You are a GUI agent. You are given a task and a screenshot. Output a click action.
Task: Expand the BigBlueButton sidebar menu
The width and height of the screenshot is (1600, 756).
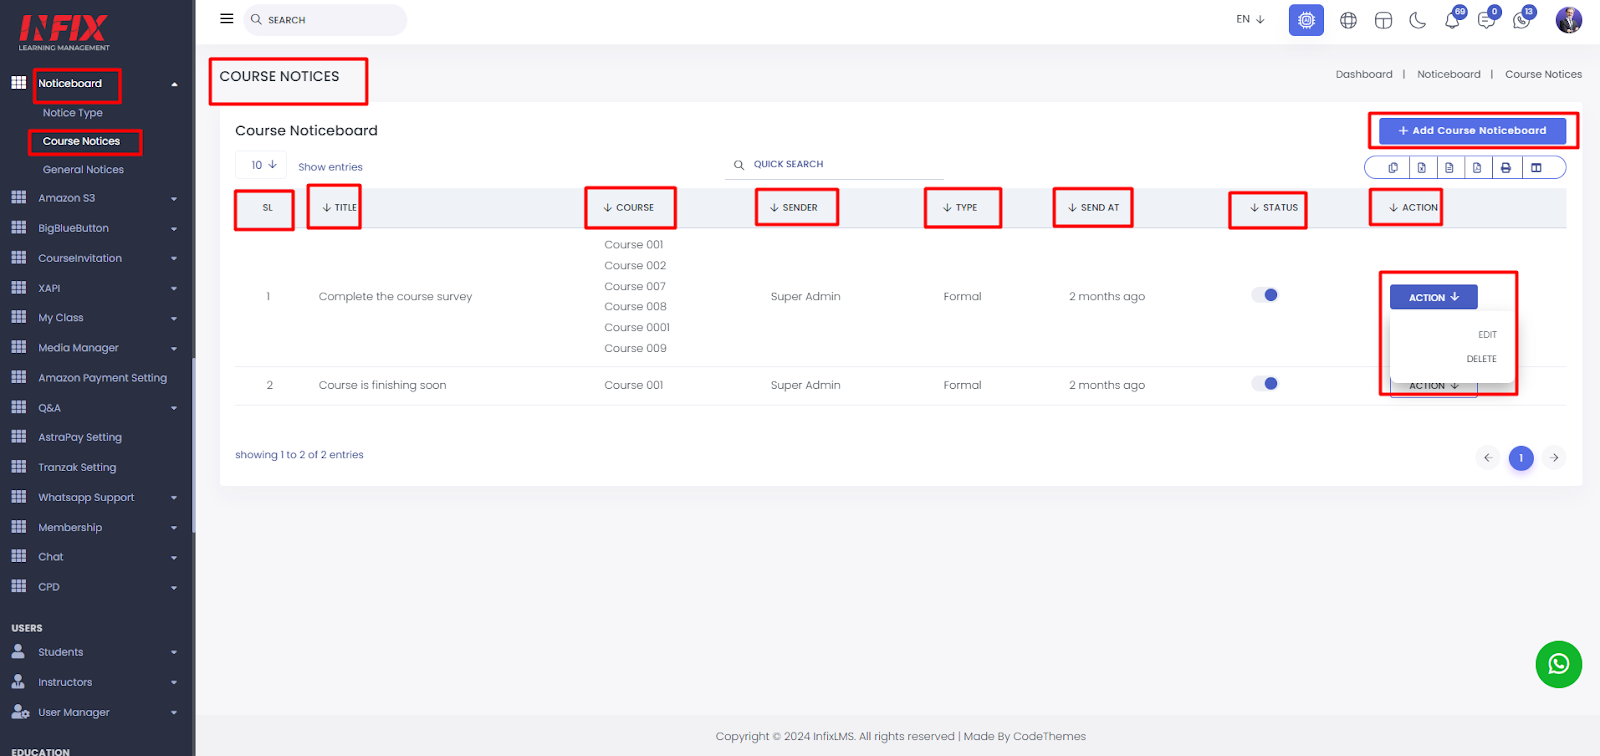tap(174, 229)
